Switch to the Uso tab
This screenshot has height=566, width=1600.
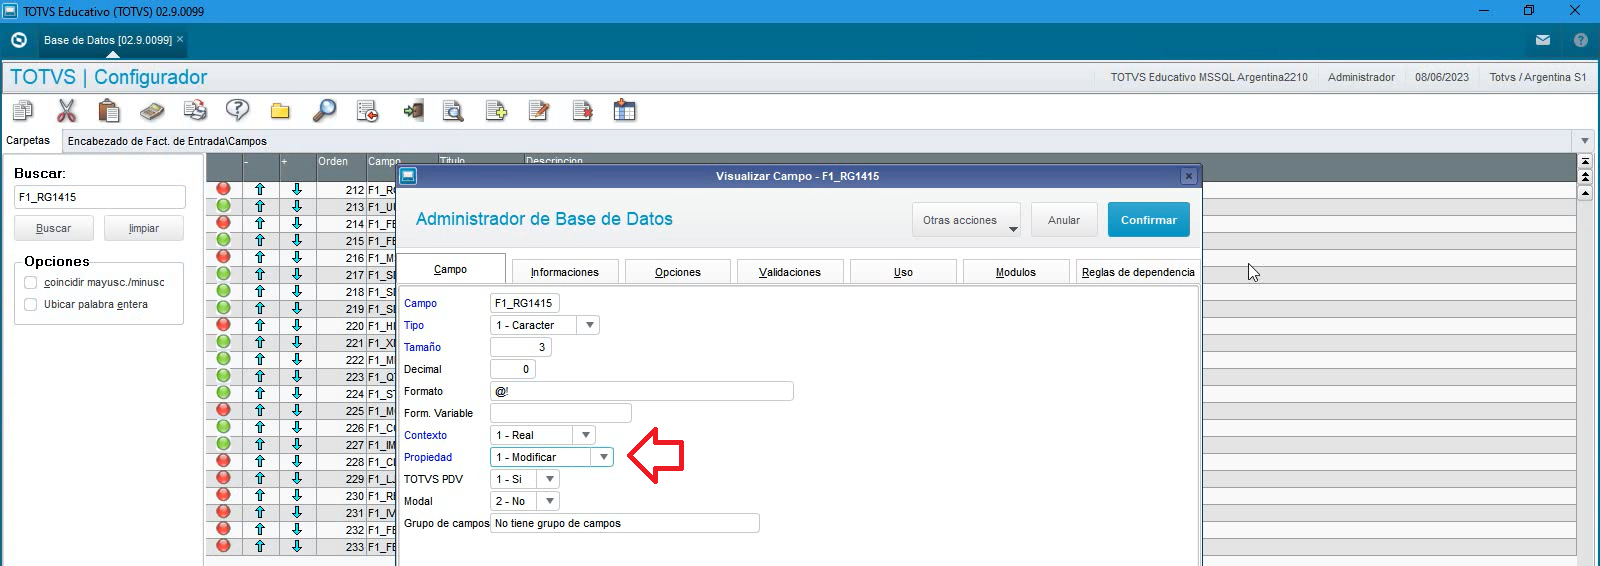(903, 272)
